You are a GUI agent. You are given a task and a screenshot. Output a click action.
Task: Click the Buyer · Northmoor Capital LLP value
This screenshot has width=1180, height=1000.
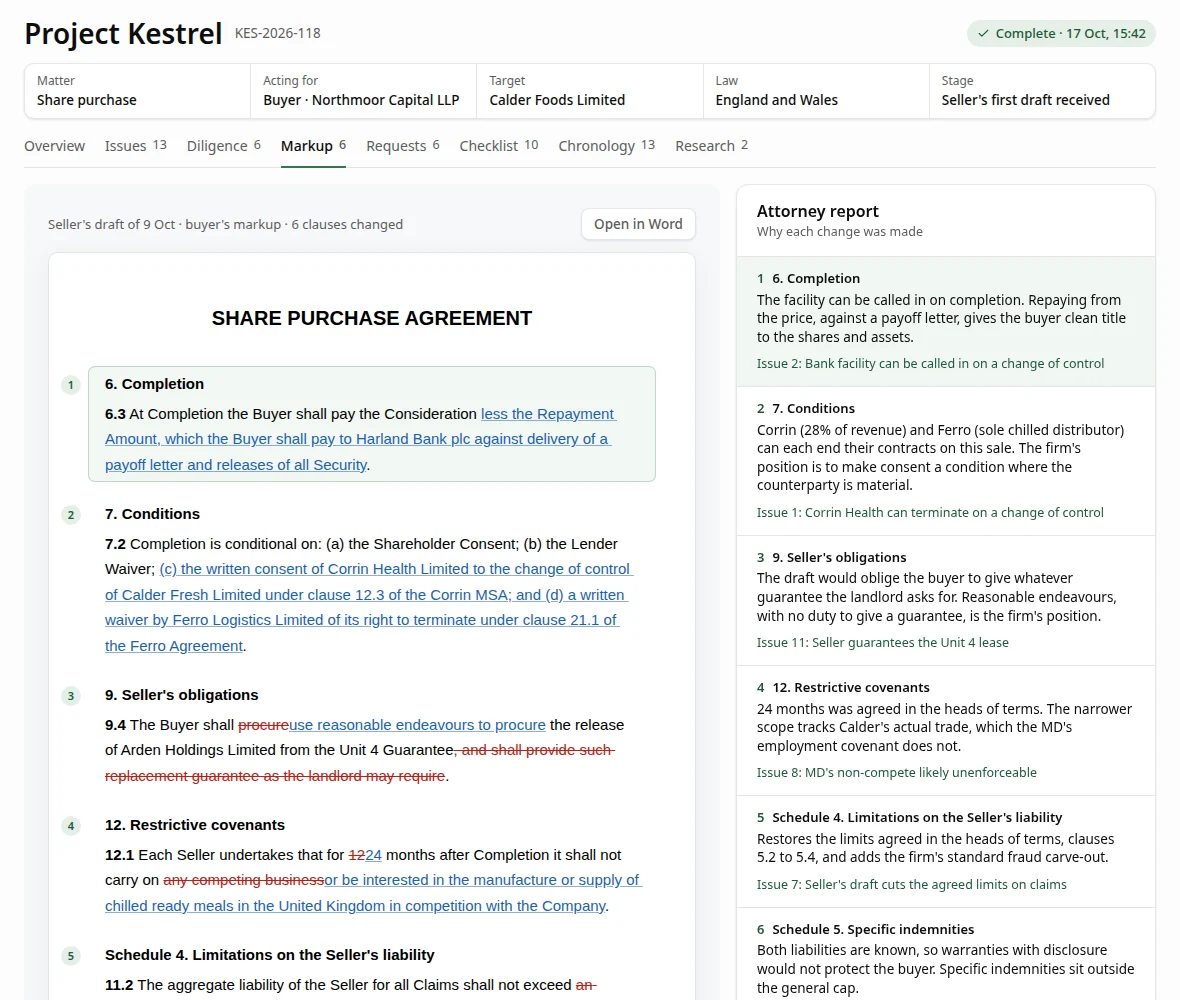(361, 100)
